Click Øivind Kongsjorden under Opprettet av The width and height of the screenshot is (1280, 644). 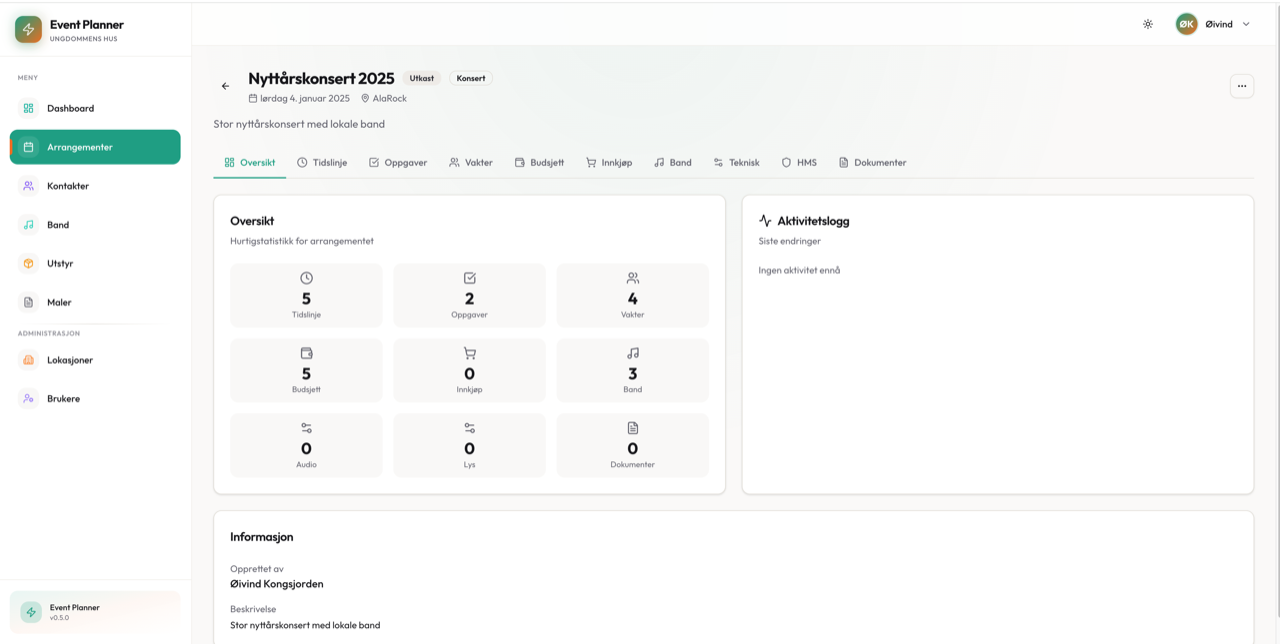(x=275, y=583)
